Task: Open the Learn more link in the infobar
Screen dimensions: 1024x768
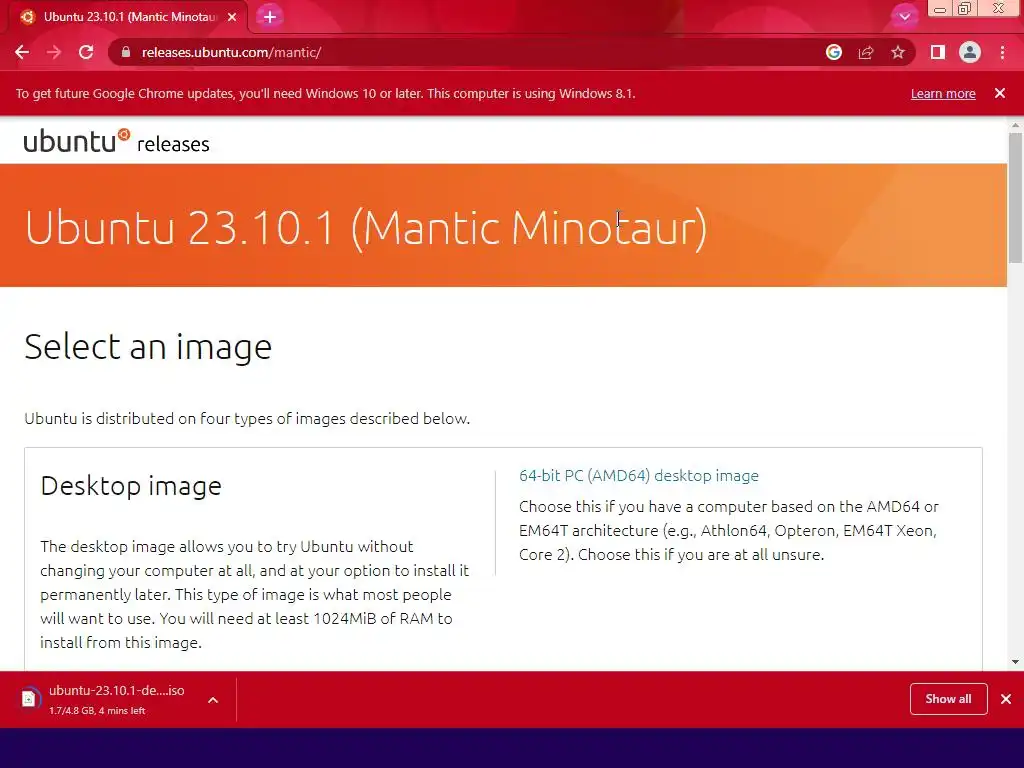Action: [943, 93]
